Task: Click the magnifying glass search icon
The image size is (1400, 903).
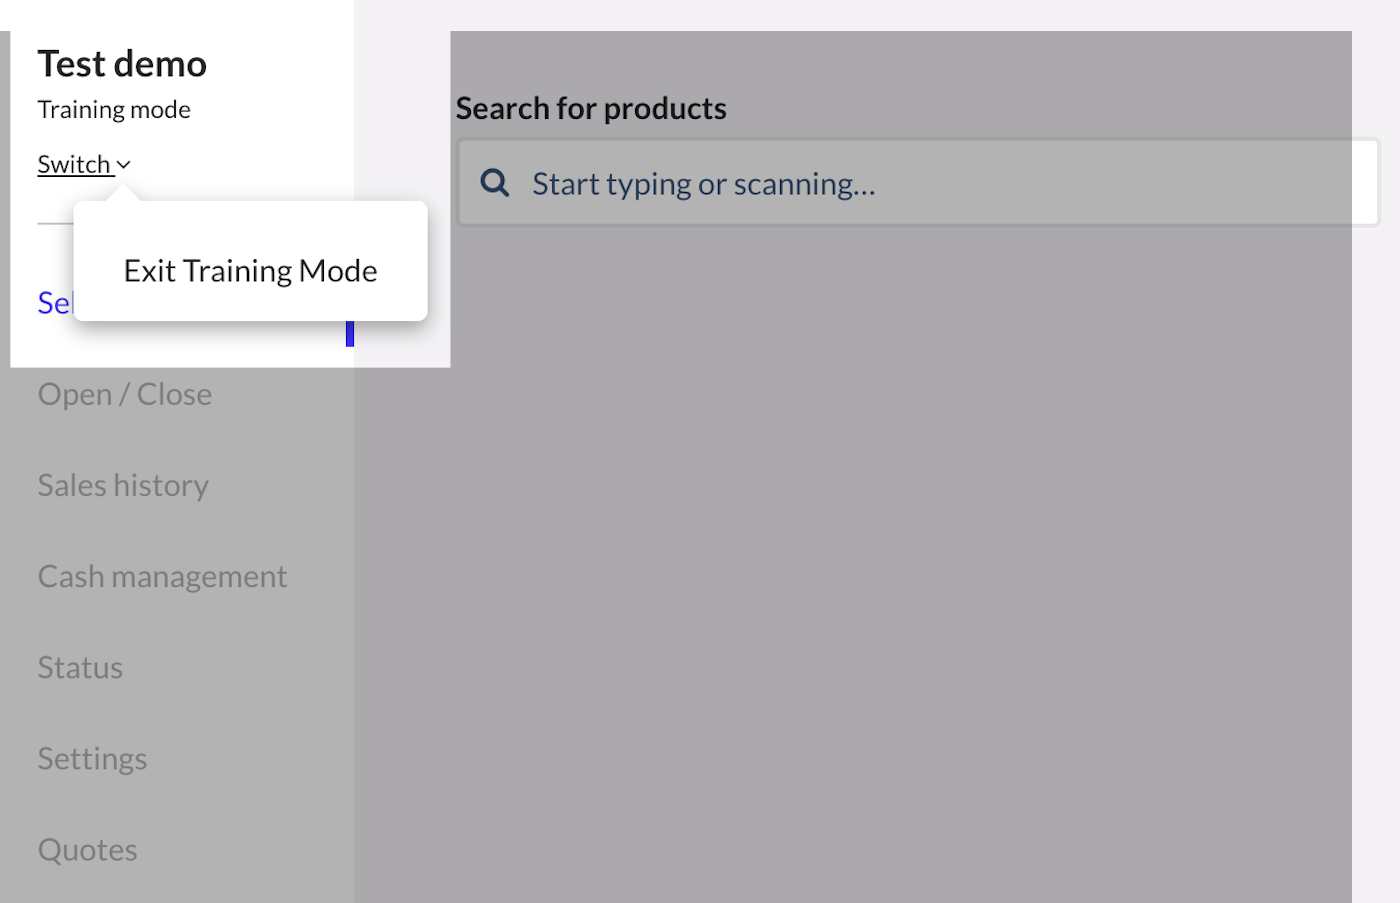Action: (495, 183)
